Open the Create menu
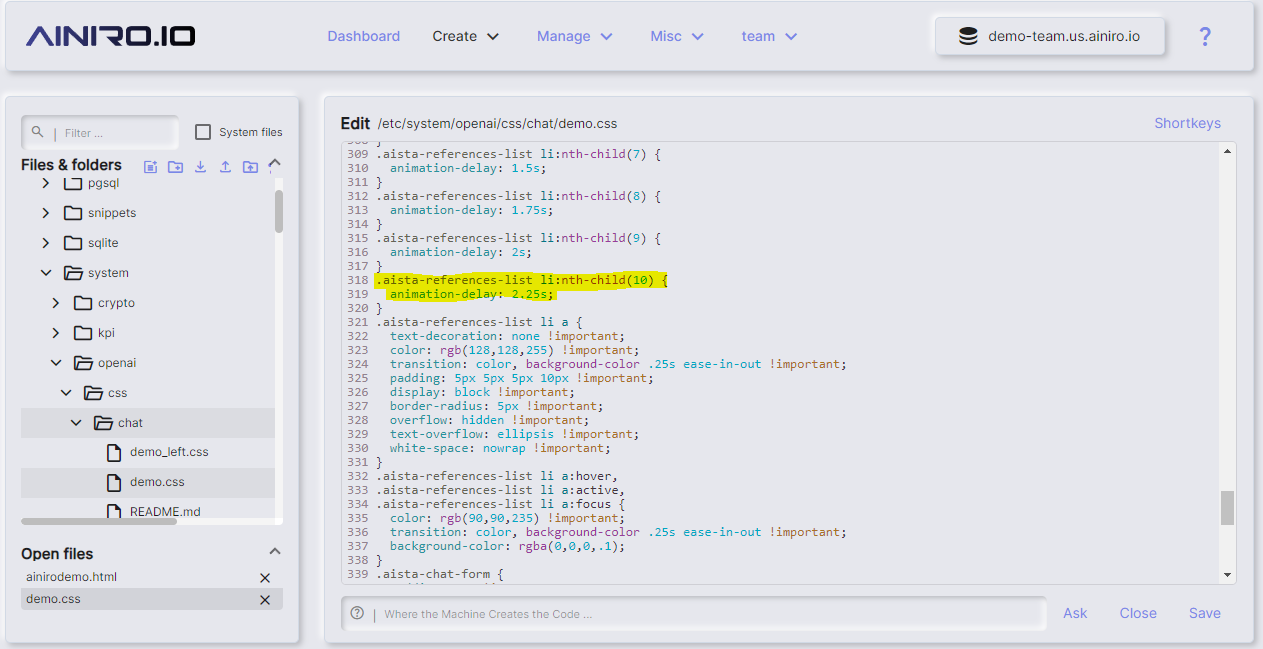Screen dimensions: 1263x649 [x=466, y=36]
